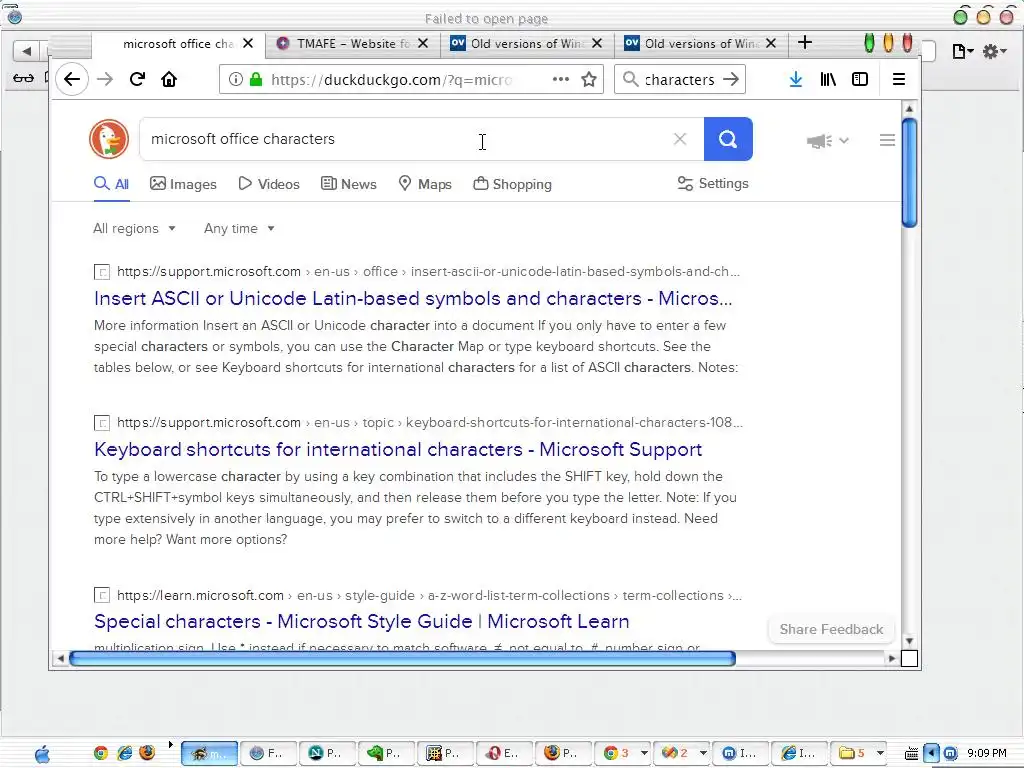Viewport: 1024px width, 768px height.
Task: Open Keyboard shortcuts for international characters result
Action: click(x=398, y=449)
